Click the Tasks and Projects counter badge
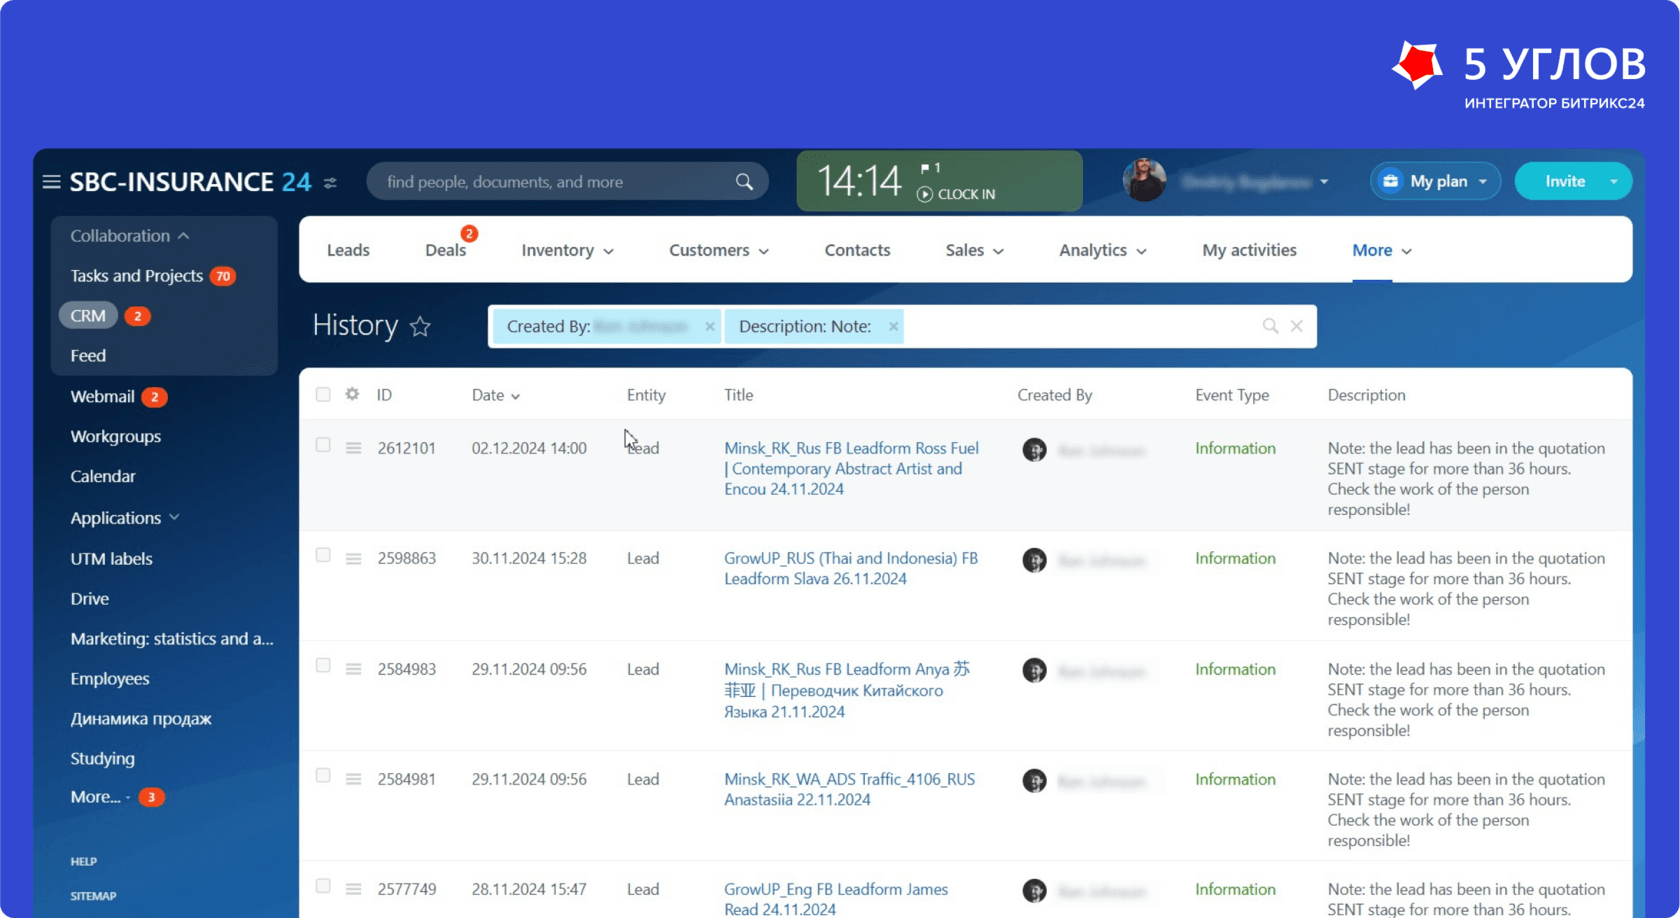 (x=223, y=276)
